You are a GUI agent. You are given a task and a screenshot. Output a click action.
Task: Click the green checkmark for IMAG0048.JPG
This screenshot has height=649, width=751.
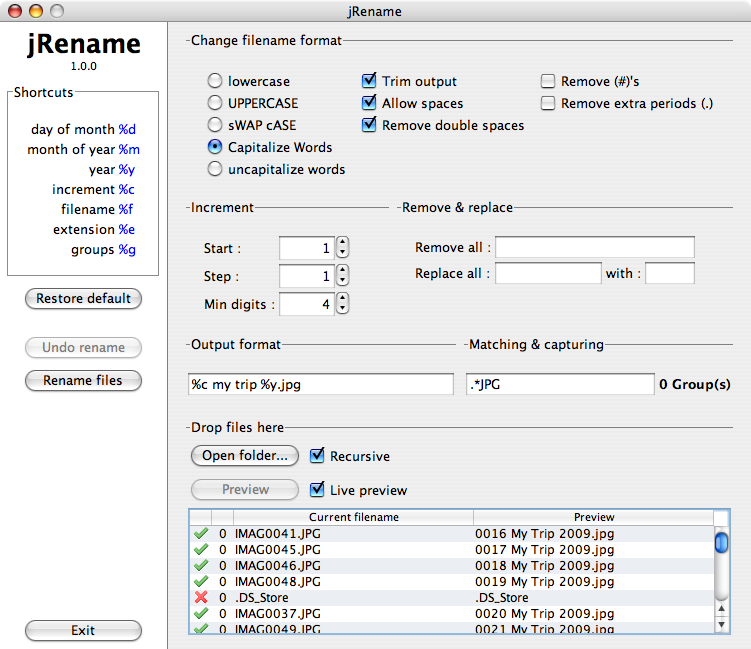tap(201, 581)
